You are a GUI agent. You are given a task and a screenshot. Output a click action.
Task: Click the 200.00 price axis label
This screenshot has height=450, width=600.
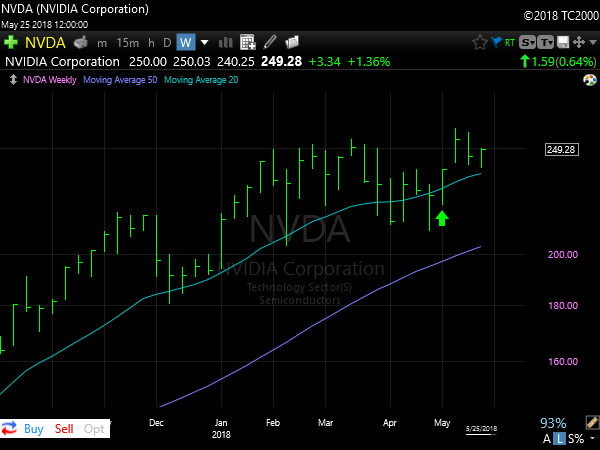pos(563,254)
